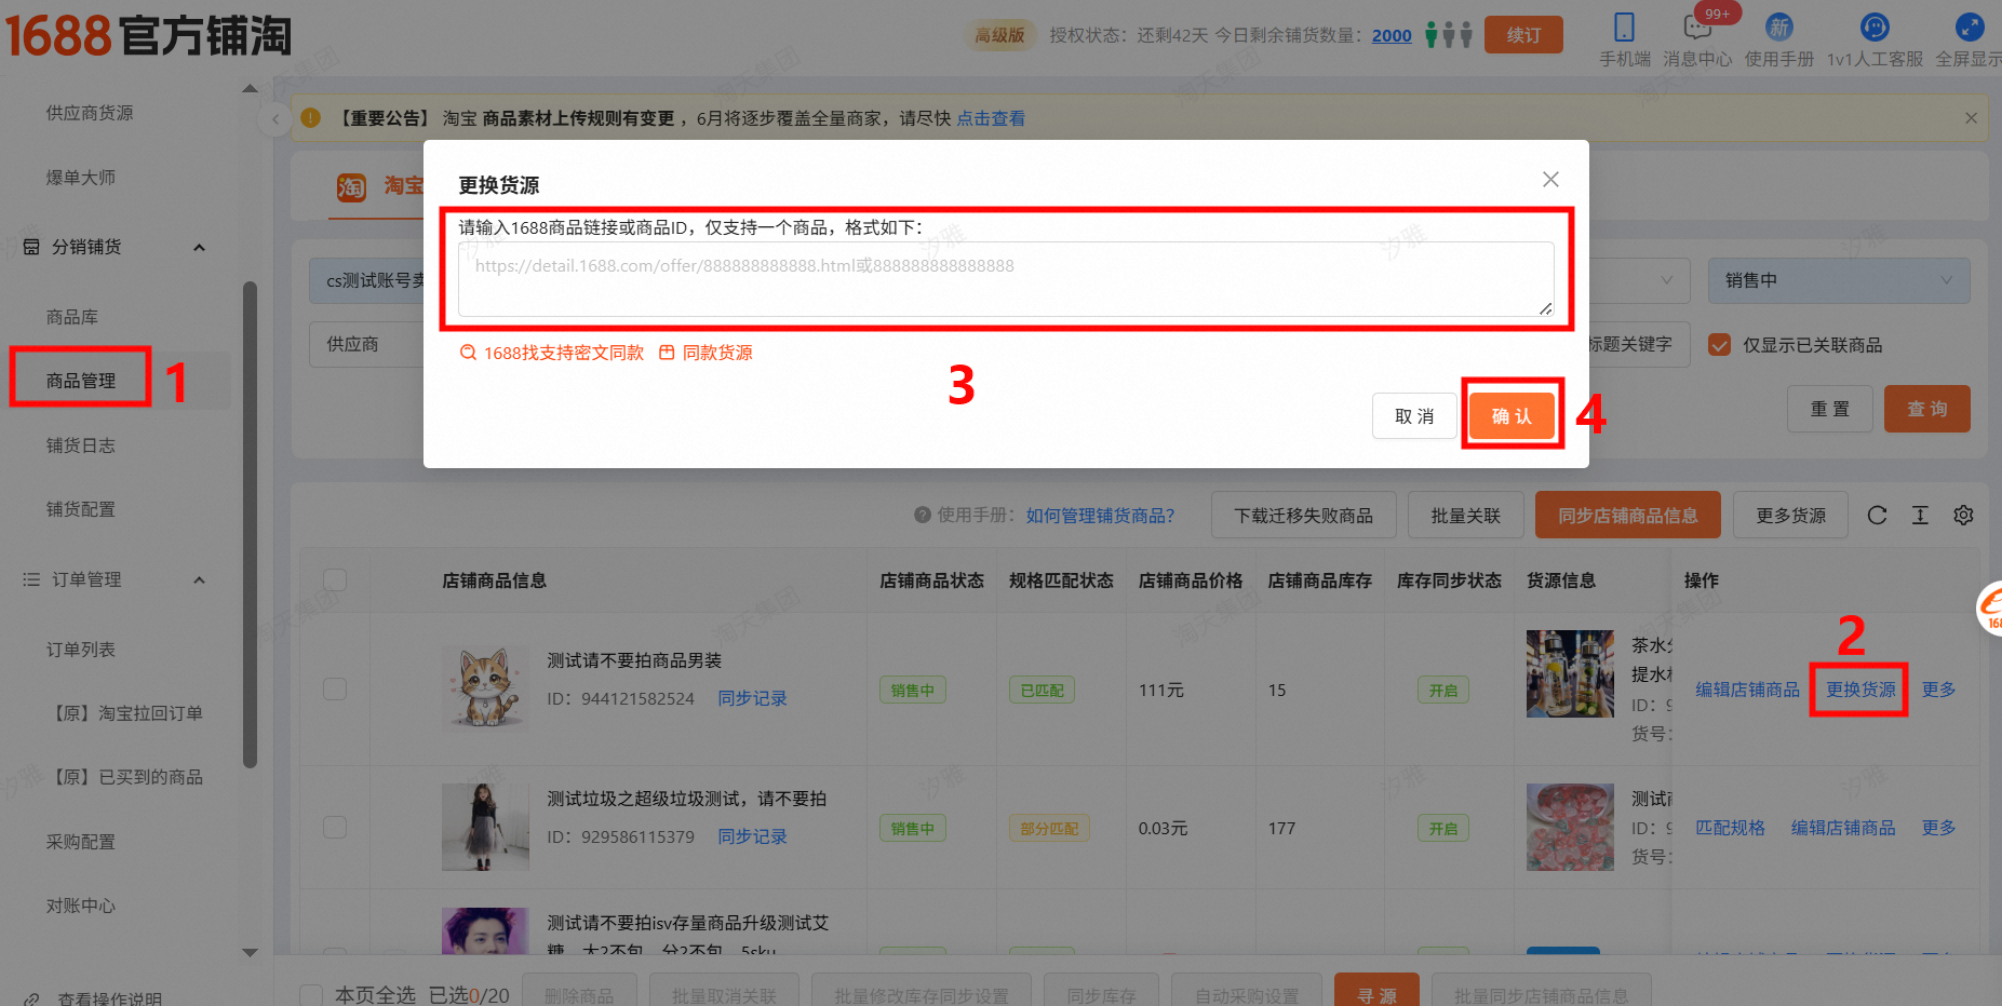Open the dropdown left of 销售中 filter
Screen dimensions: 2002x1006
[x=1638, y=281]
